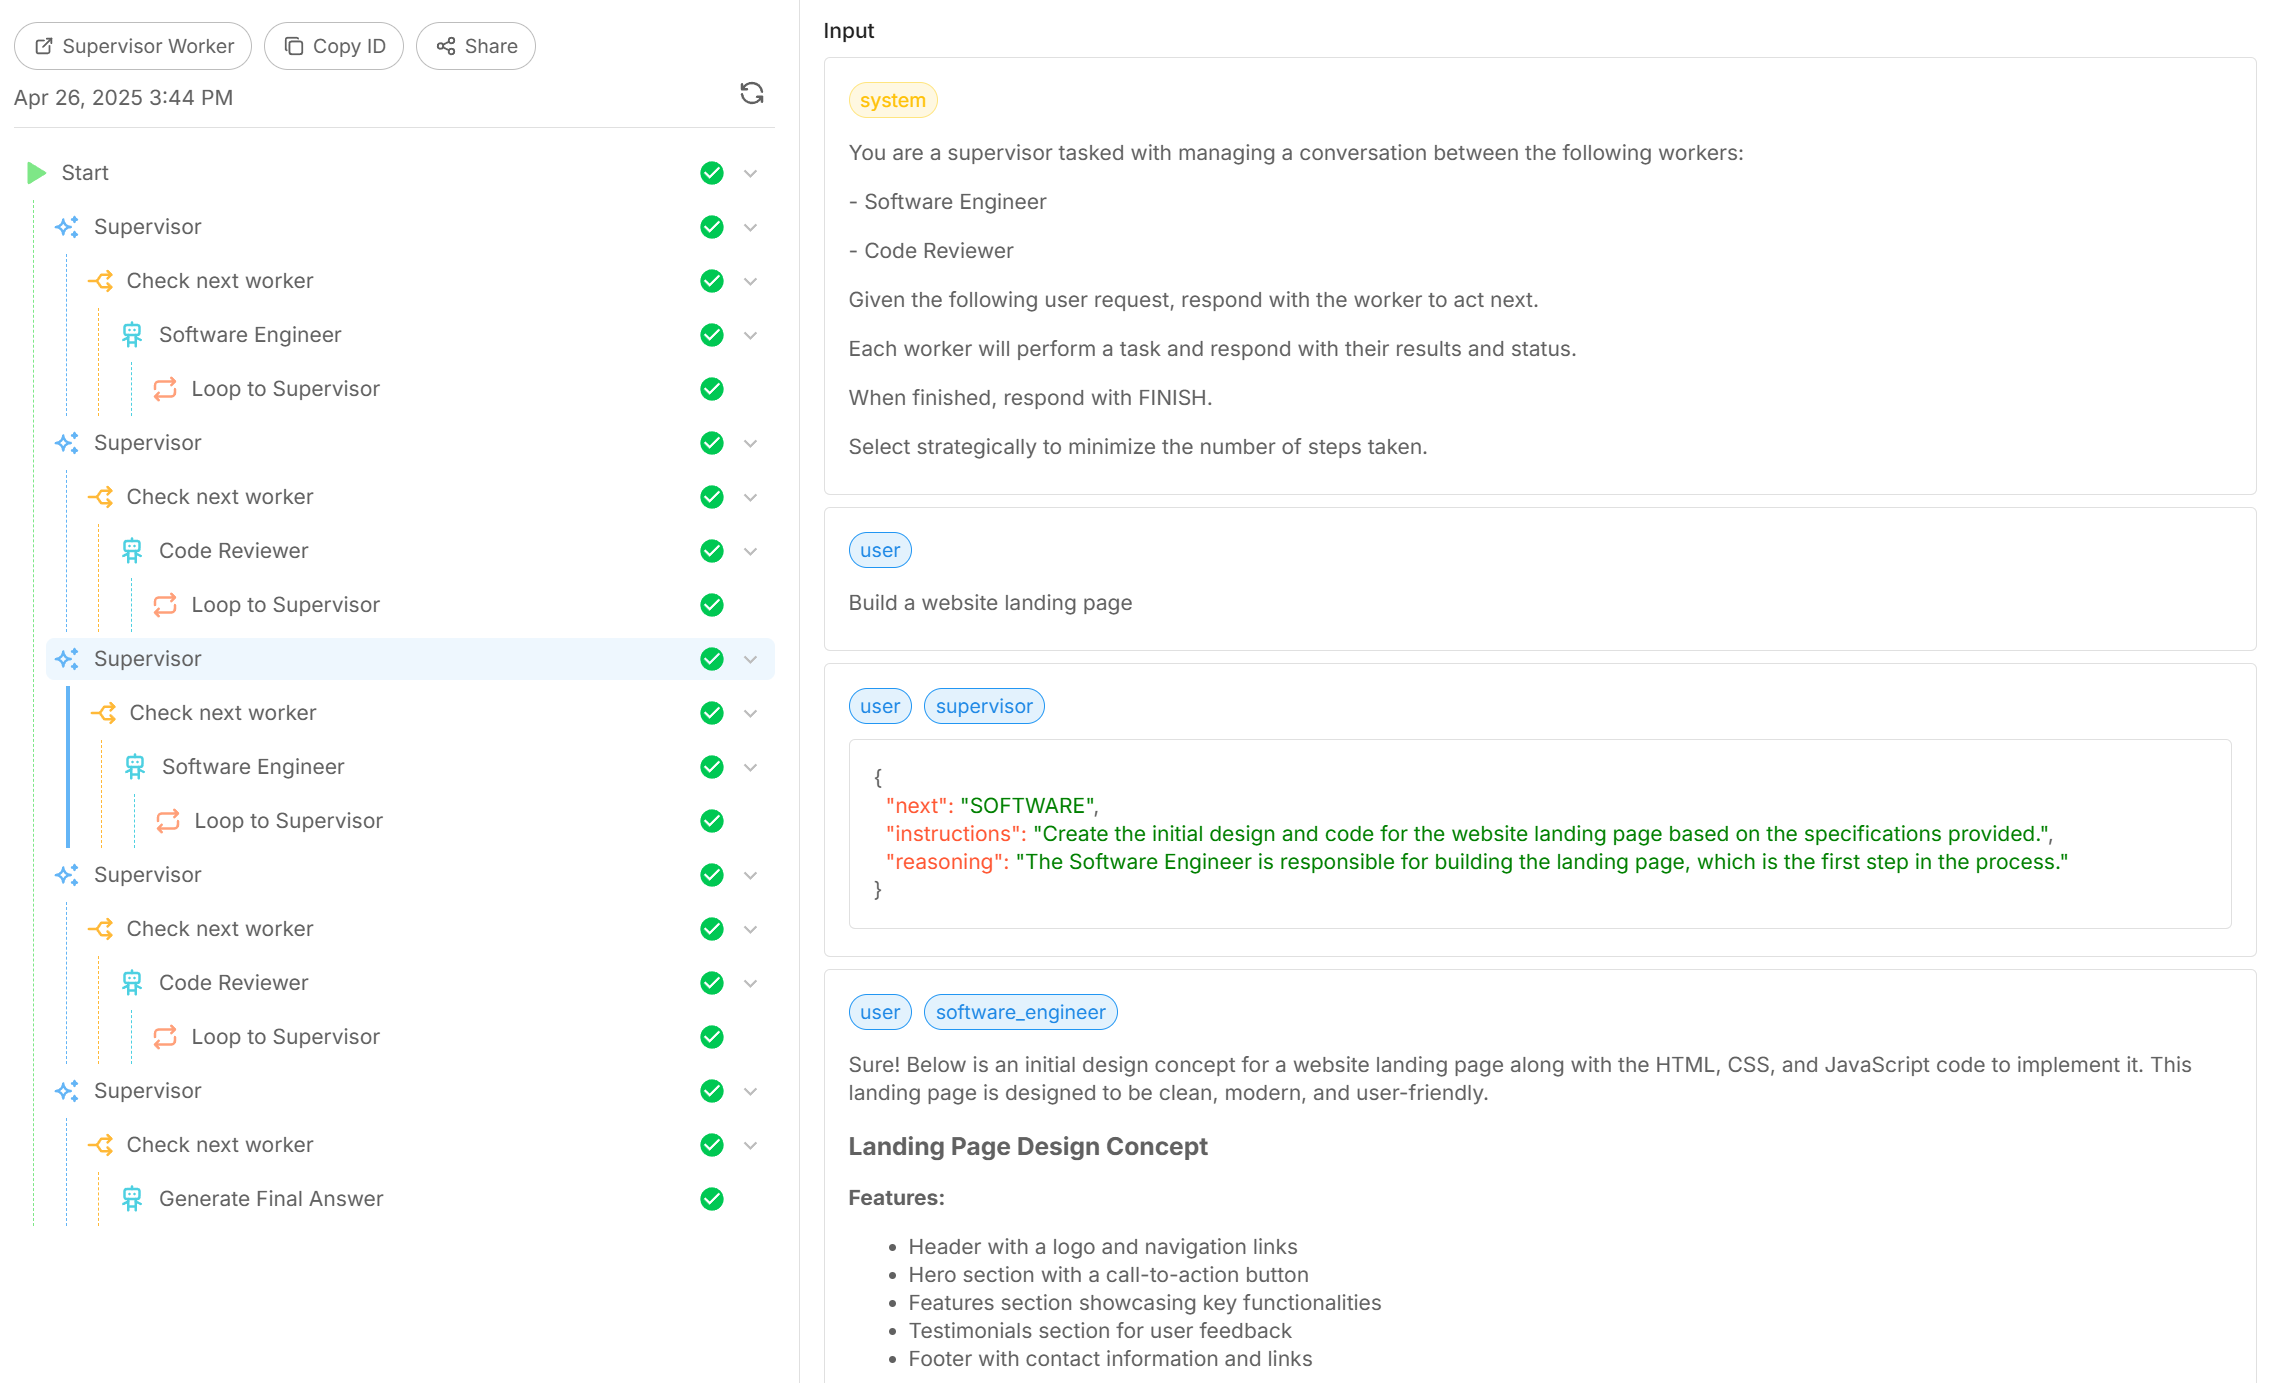This screenshot has height=1383, width=2275.
Task: Click the Share button
Action: [x=475, y=45]
